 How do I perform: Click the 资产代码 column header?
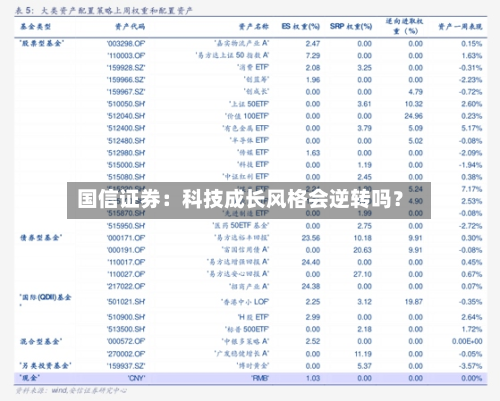(130, 26)
